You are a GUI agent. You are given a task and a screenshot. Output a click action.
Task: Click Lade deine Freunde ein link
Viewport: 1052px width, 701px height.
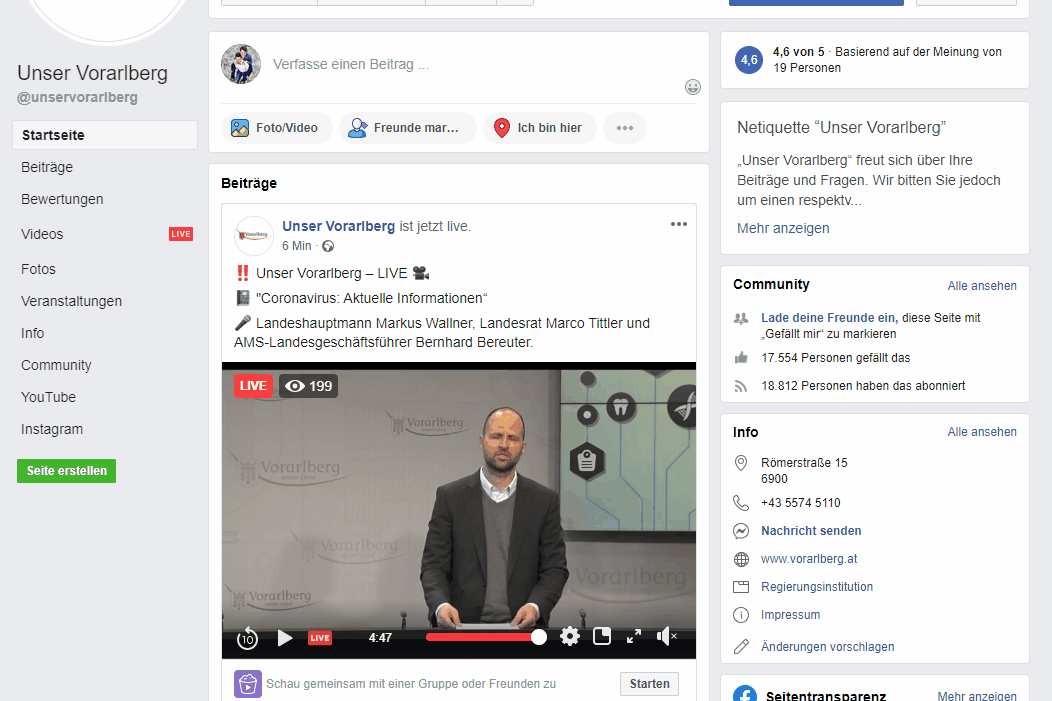click(829, 318)
